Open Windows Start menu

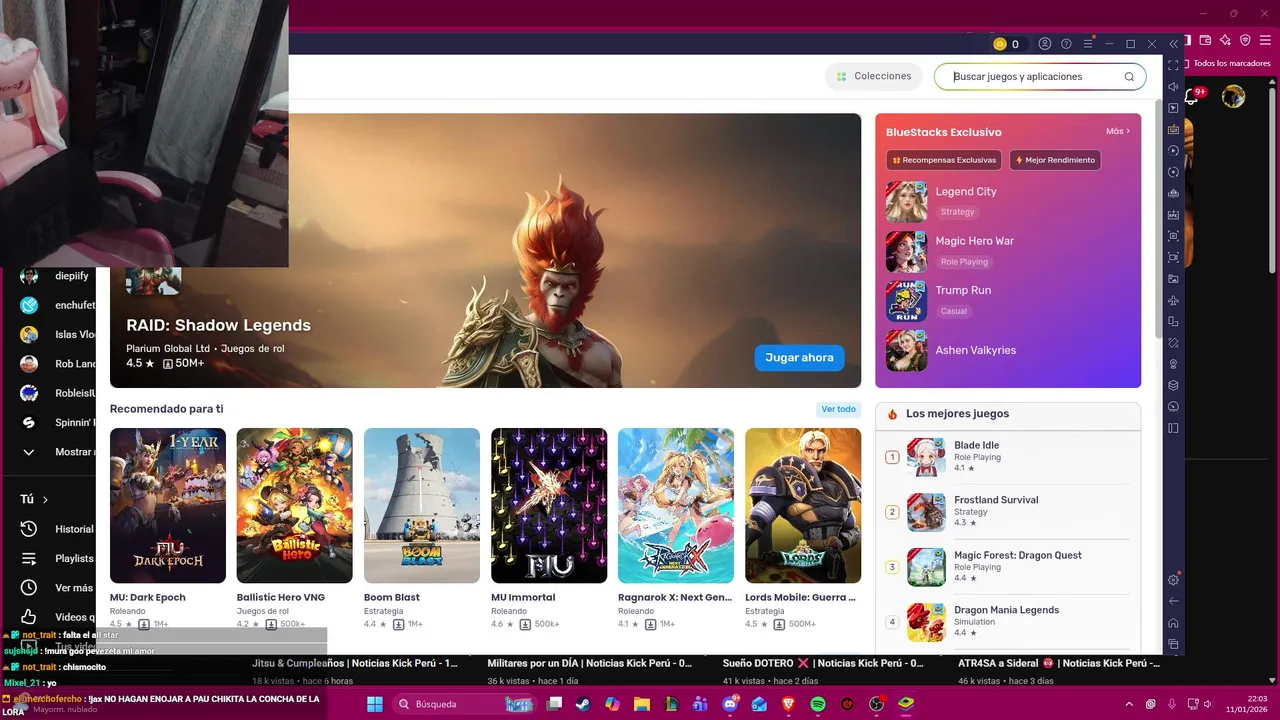pos(374,704)
